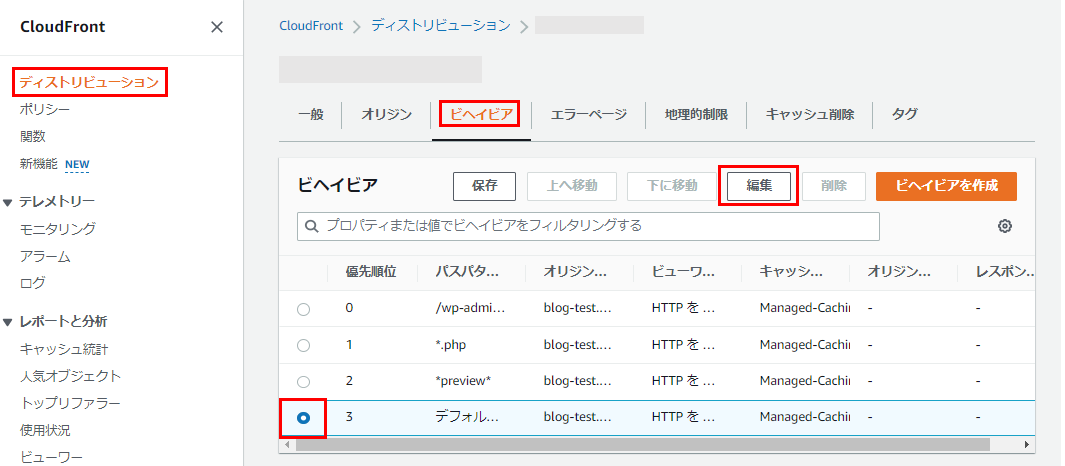Open キャッシュ統計 in the sidebar
The width and height of the screenshot is (1065, 466).
[x=64, y=349]
